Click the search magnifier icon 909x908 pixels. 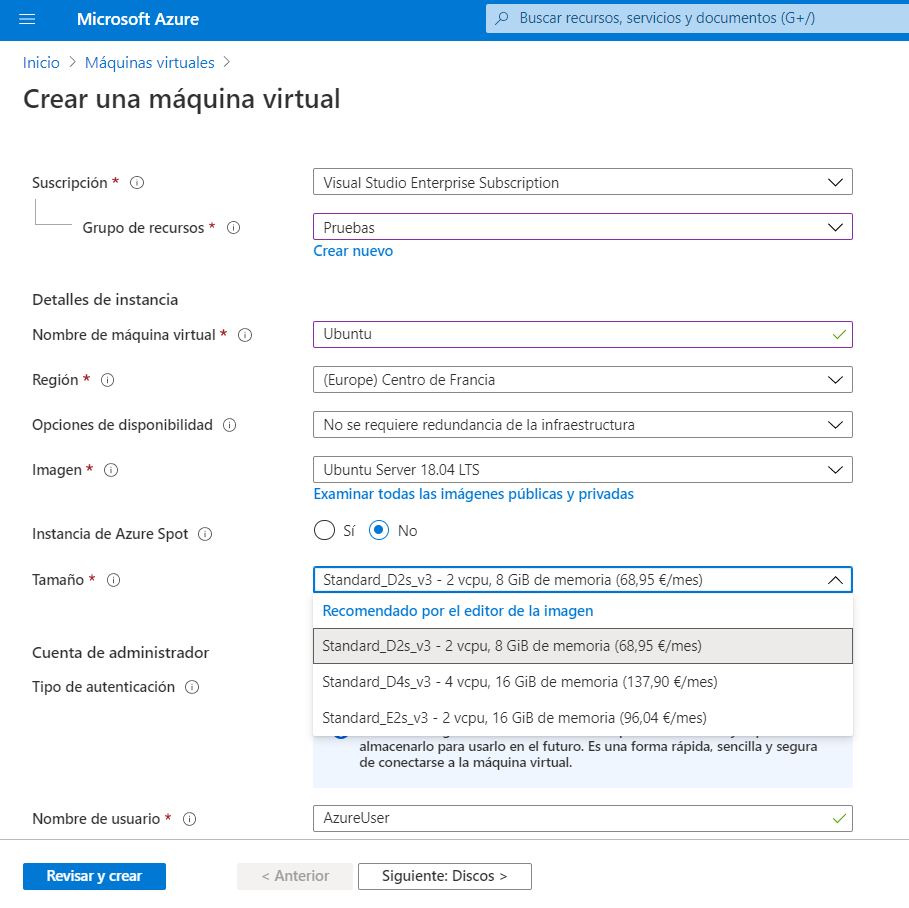[x=502, y=18]
